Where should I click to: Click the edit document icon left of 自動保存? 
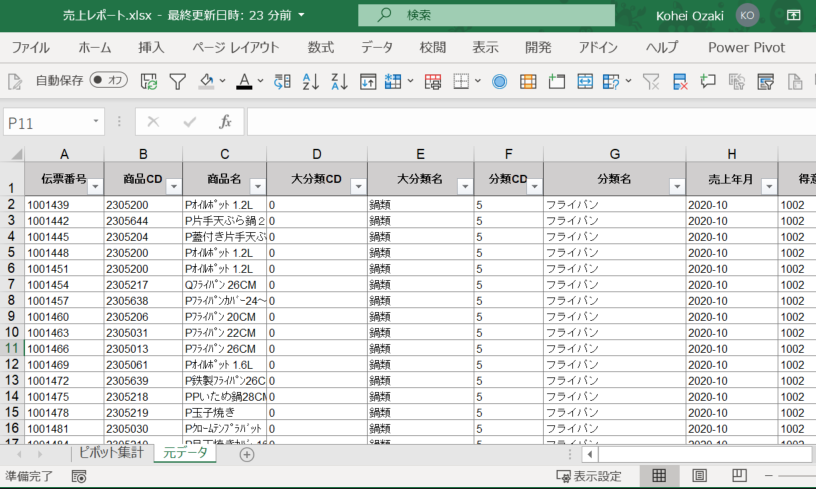pos(15,81)
